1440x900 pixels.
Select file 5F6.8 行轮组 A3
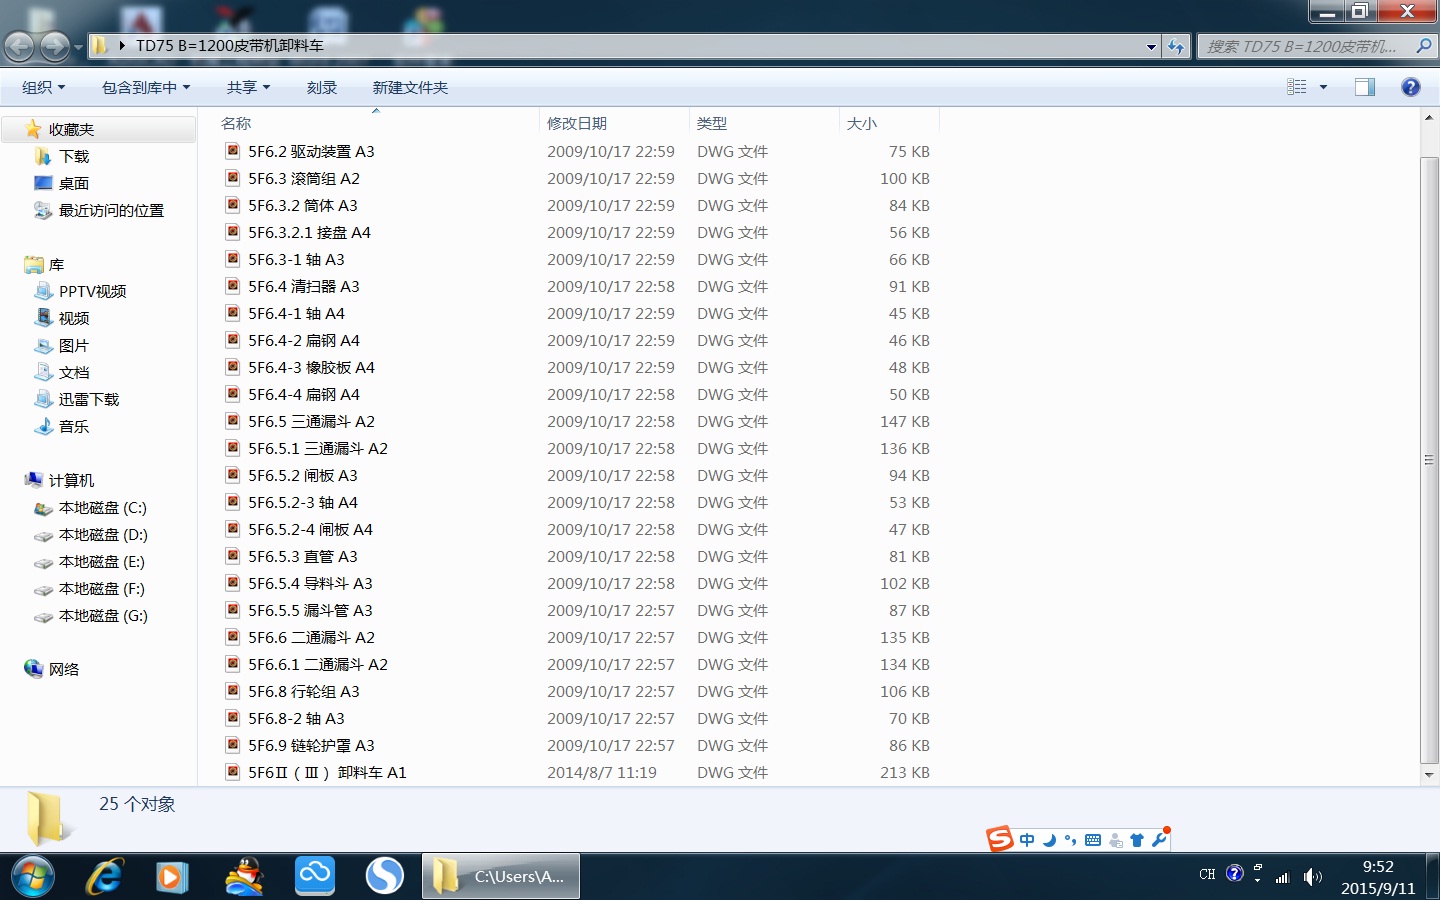(x=304, y=691)
